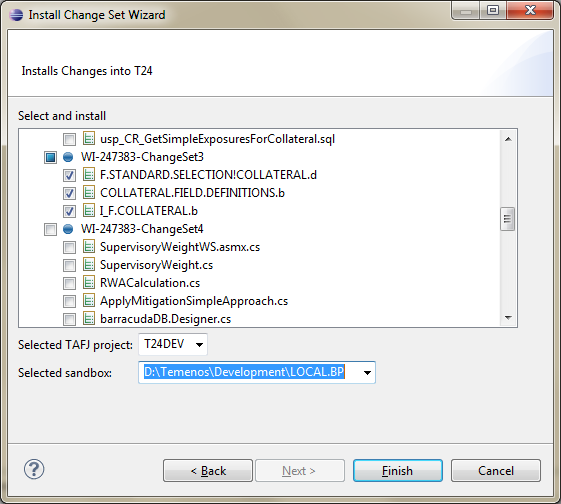
Task: Click the file icon beside barracudaDB.Designer.cs
Action: (89, 318)
